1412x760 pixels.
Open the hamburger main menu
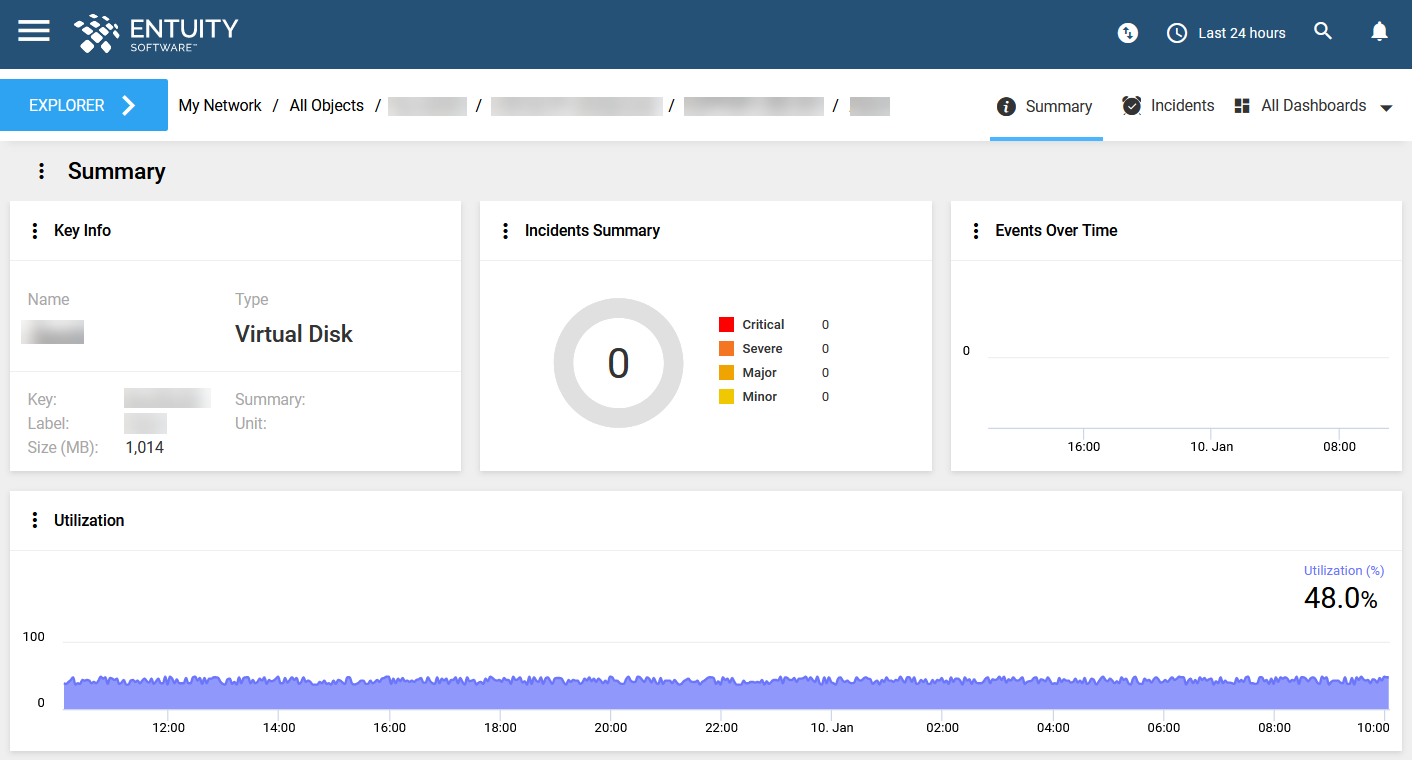[x=34, y=31]
